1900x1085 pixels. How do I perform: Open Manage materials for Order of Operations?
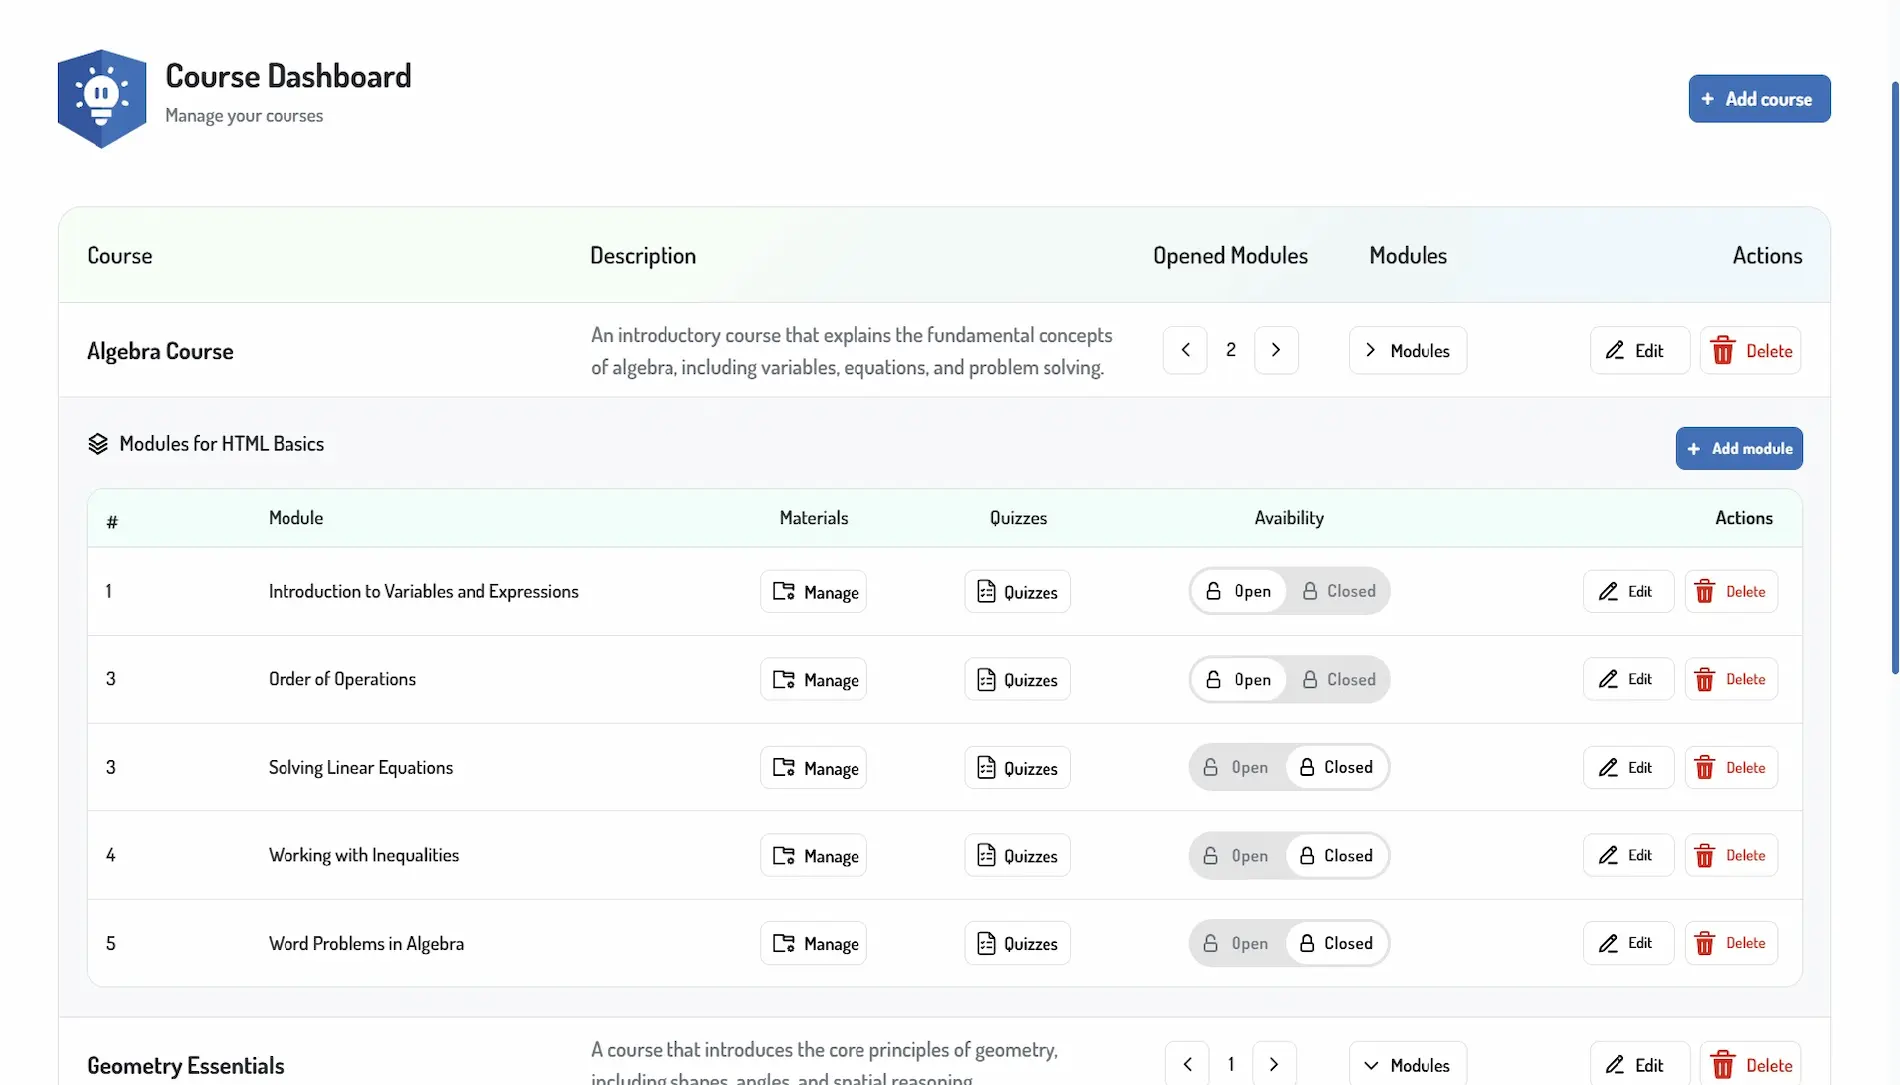point(813,679)
